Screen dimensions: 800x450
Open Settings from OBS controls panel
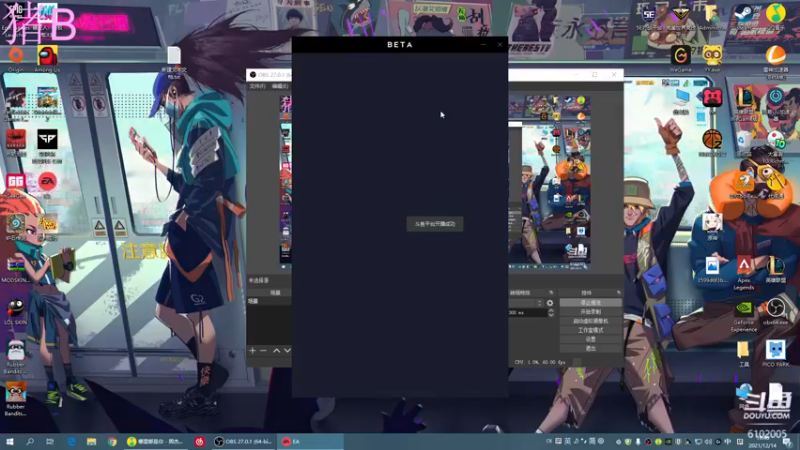590,339
